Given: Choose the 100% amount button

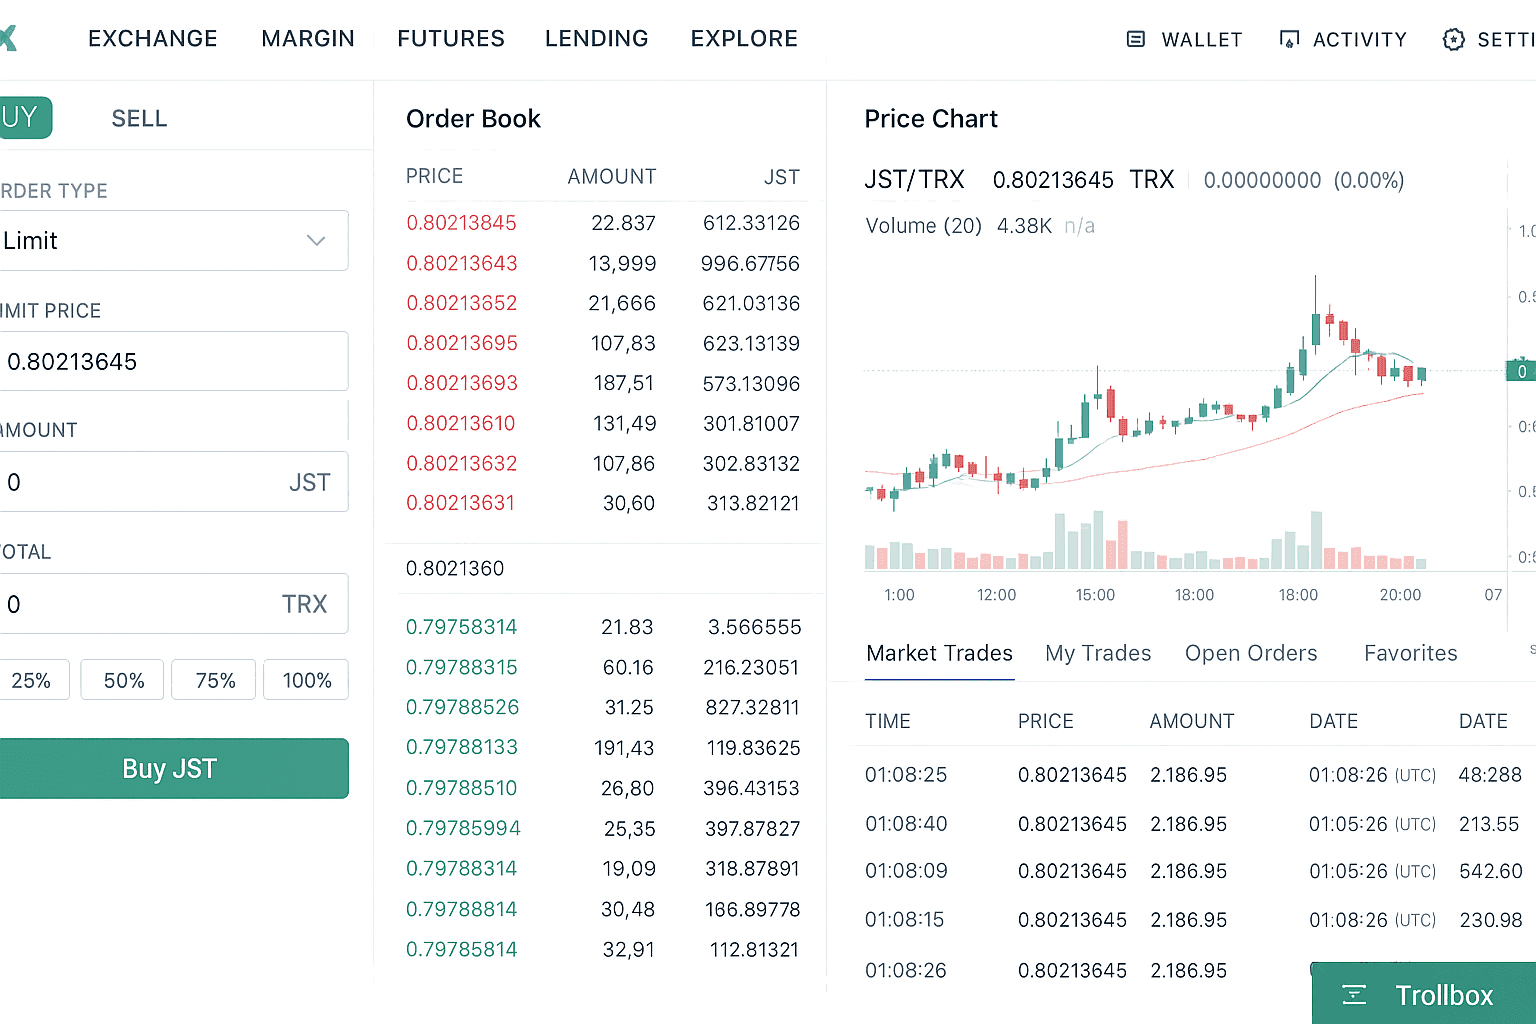Looking at the screenshot, I should click(306, 680).
